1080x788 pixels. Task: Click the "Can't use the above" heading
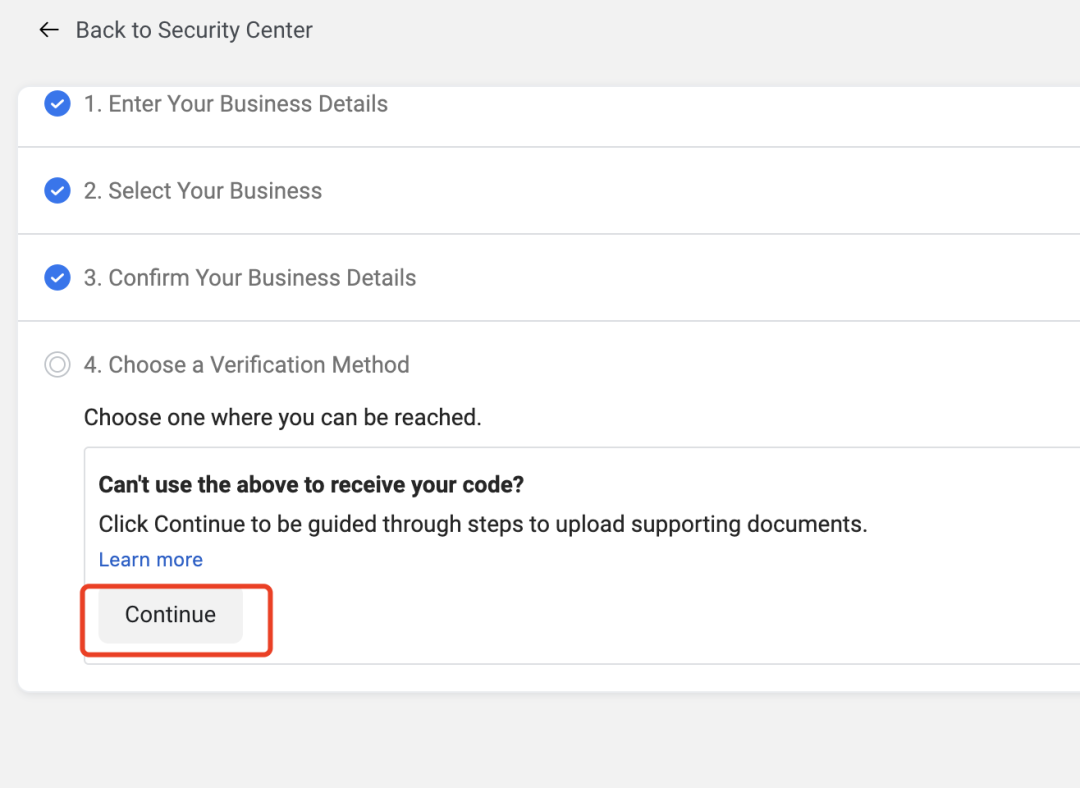pos(311,485)
